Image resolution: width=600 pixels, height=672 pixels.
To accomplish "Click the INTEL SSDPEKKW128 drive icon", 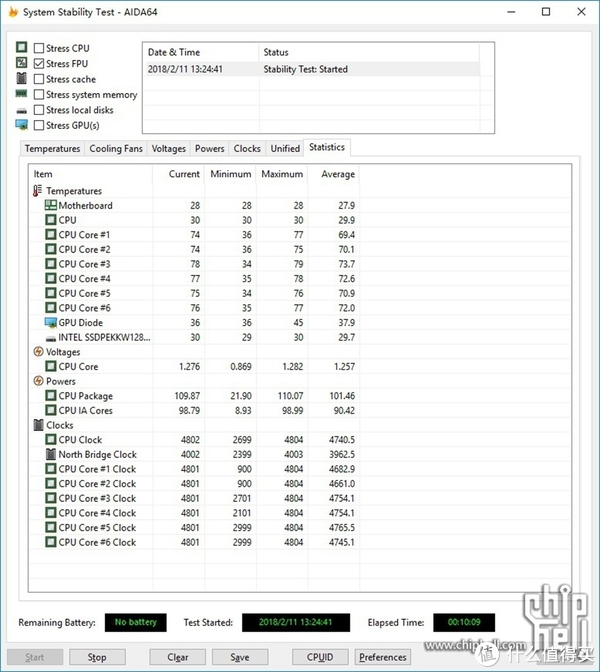I will pos(51,339).
